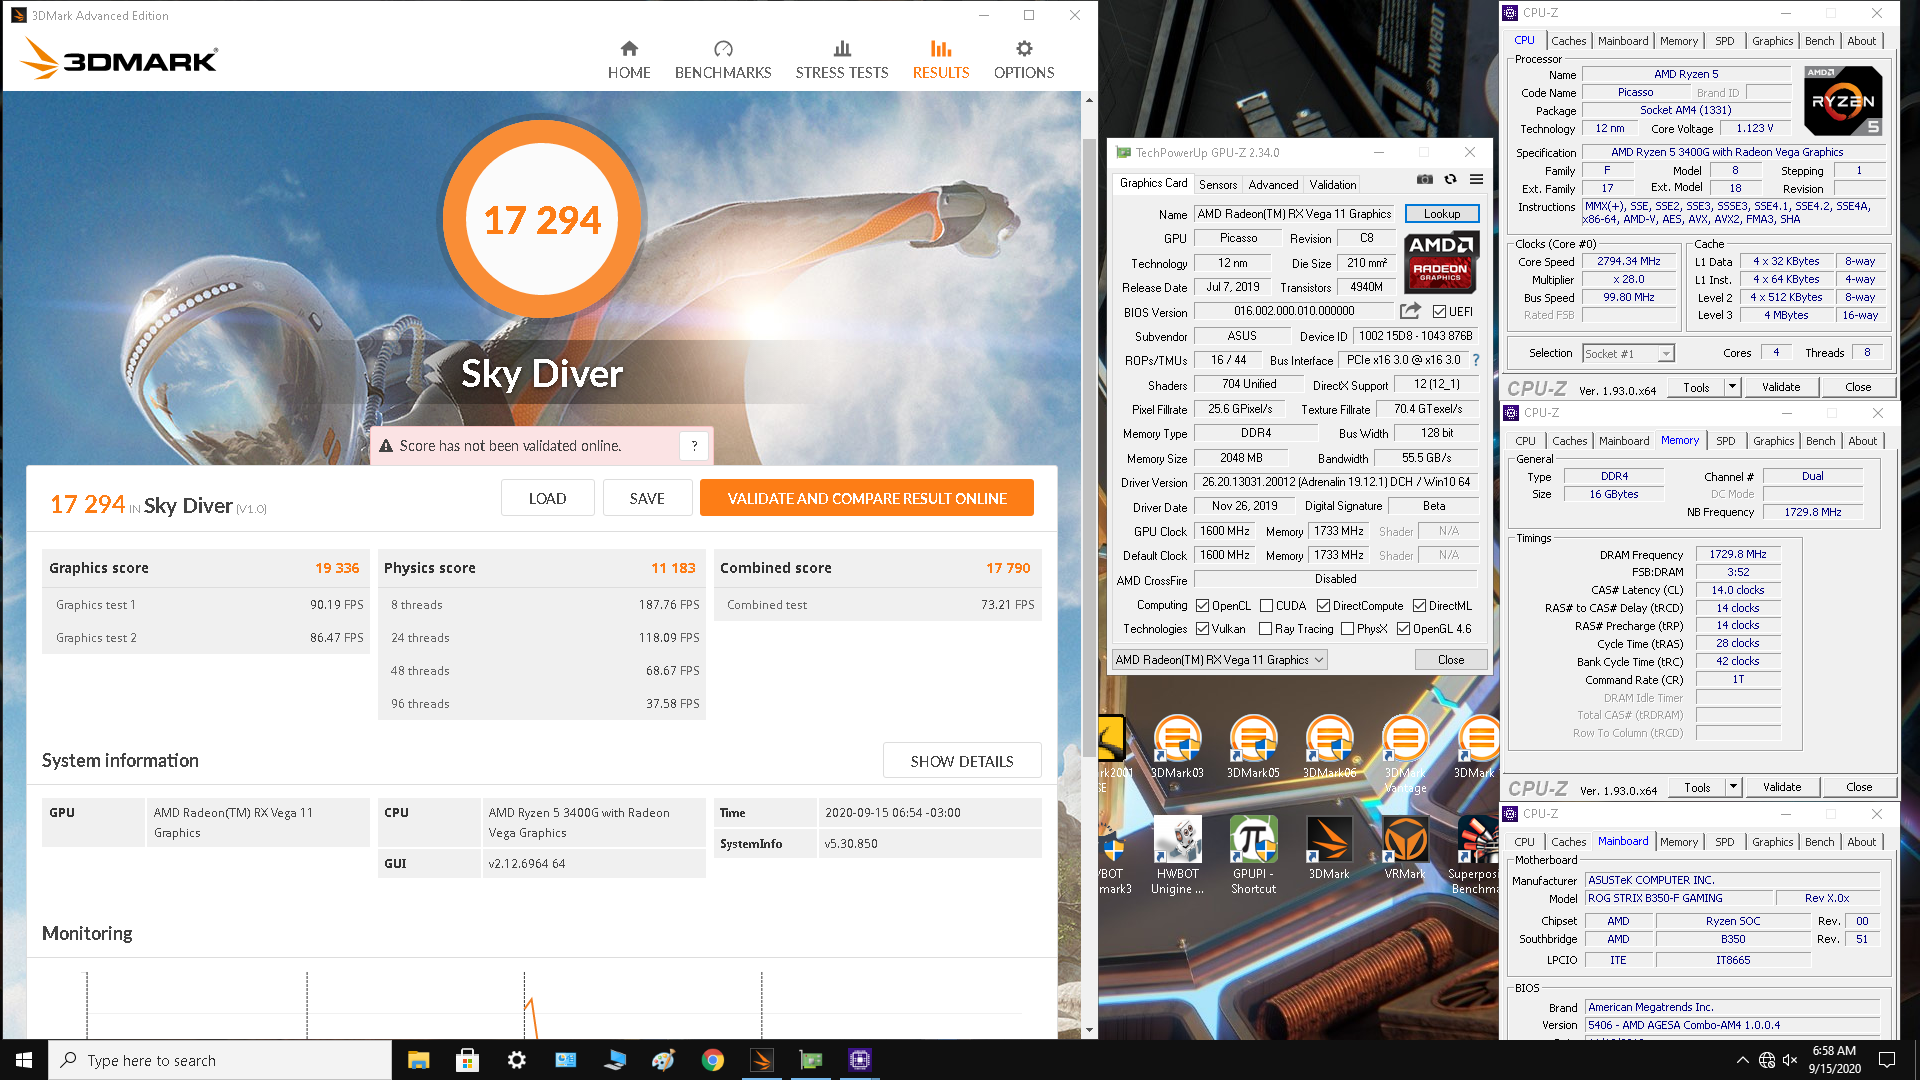1920x1080 pixels.
Task: Open Superposition Benchmark desktop icon
Action: click(x=1475, y=855)
